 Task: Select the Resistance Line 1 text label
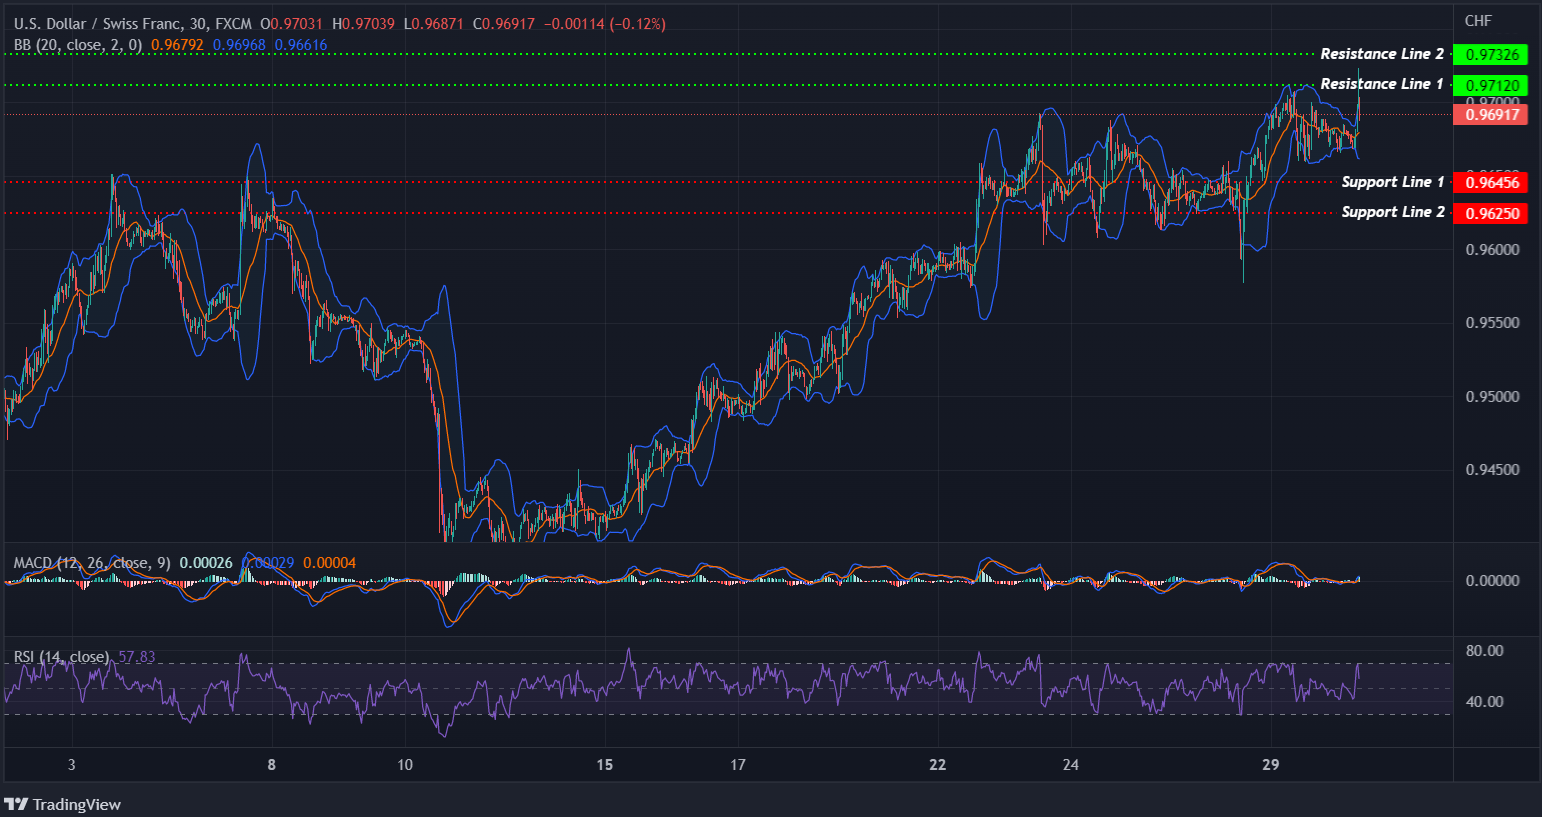tap(1381, 84)
